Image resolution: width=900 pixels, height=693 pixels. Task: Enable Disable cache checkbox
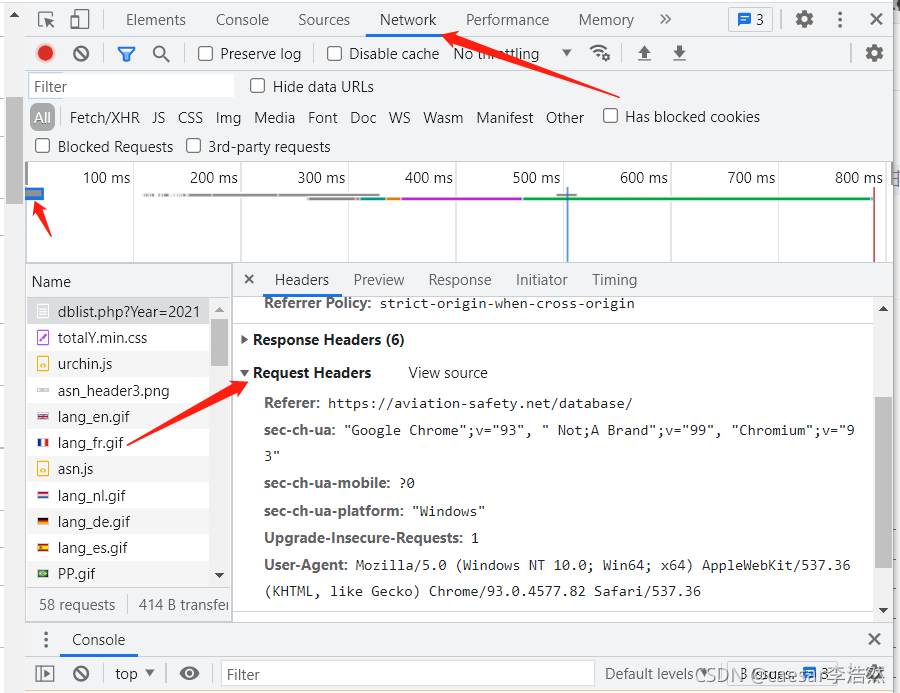click(334, 54)
